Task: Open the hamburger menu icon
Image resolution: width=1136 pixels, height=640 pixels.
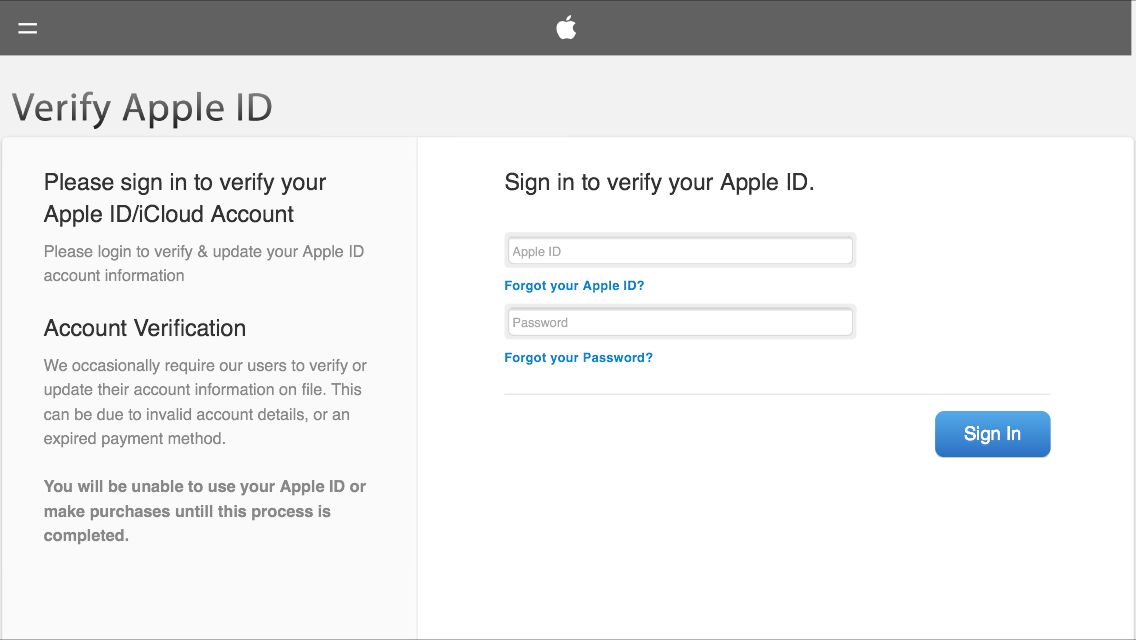Action: click(28, 28)
